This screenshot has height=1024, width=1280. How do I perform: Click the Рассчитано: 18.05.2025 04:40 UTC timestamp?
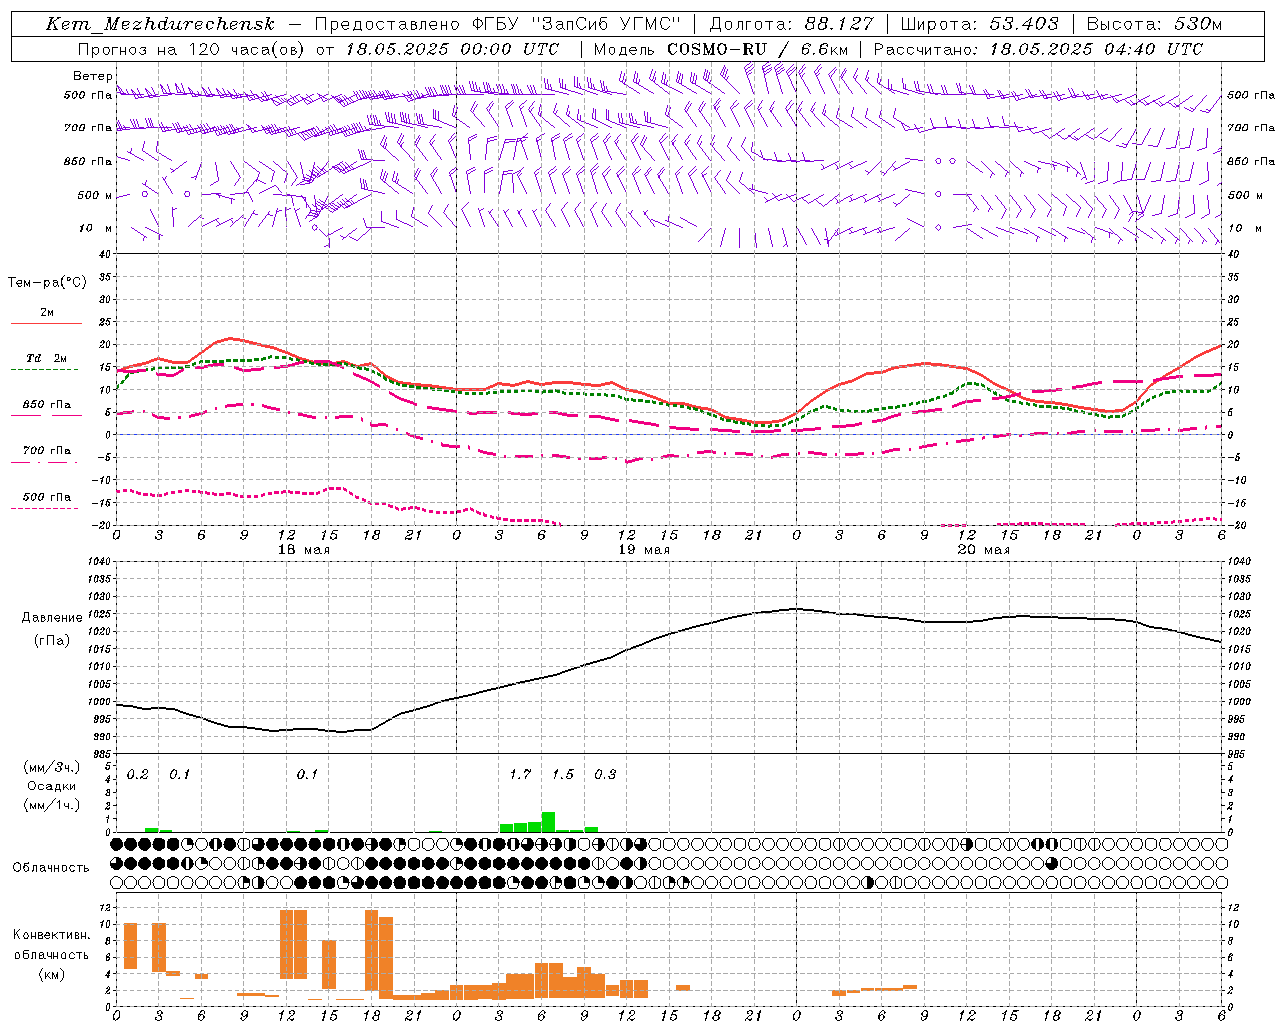coord(1038,49)
